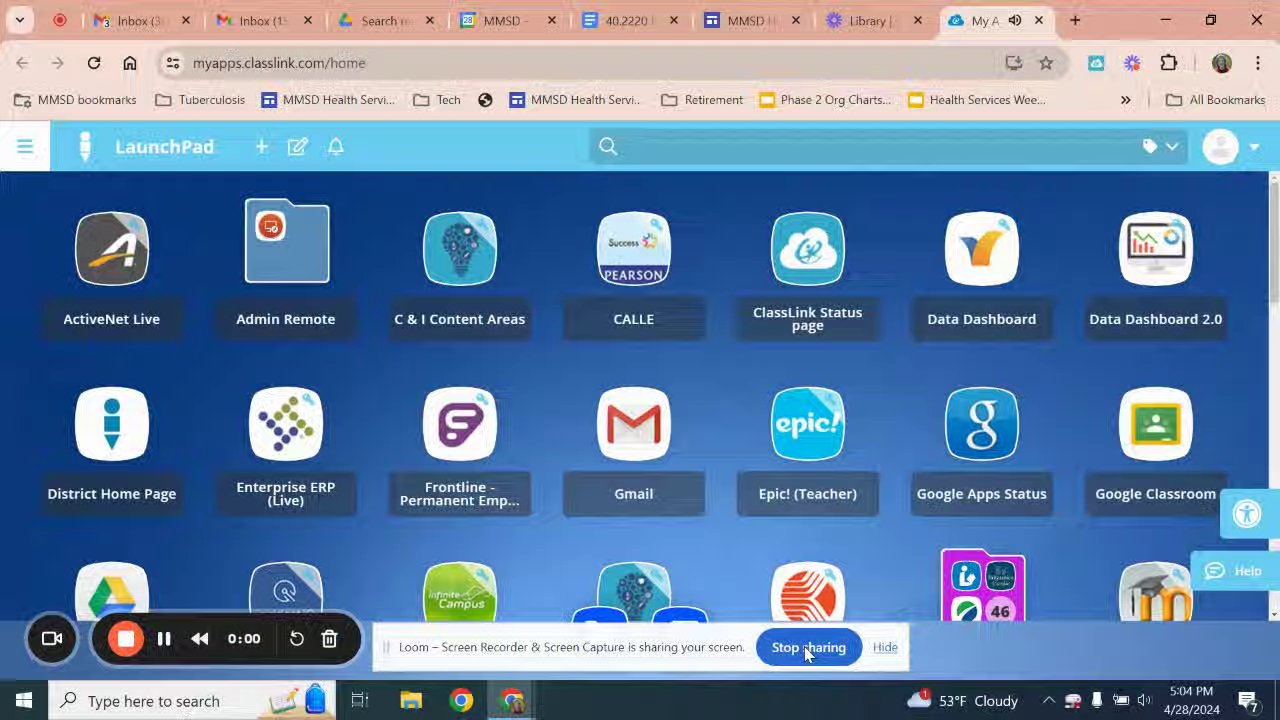The image size is (1280, 720).
Task: Open the Retirement bookmarks folder
Action: [x=702, y=100]
